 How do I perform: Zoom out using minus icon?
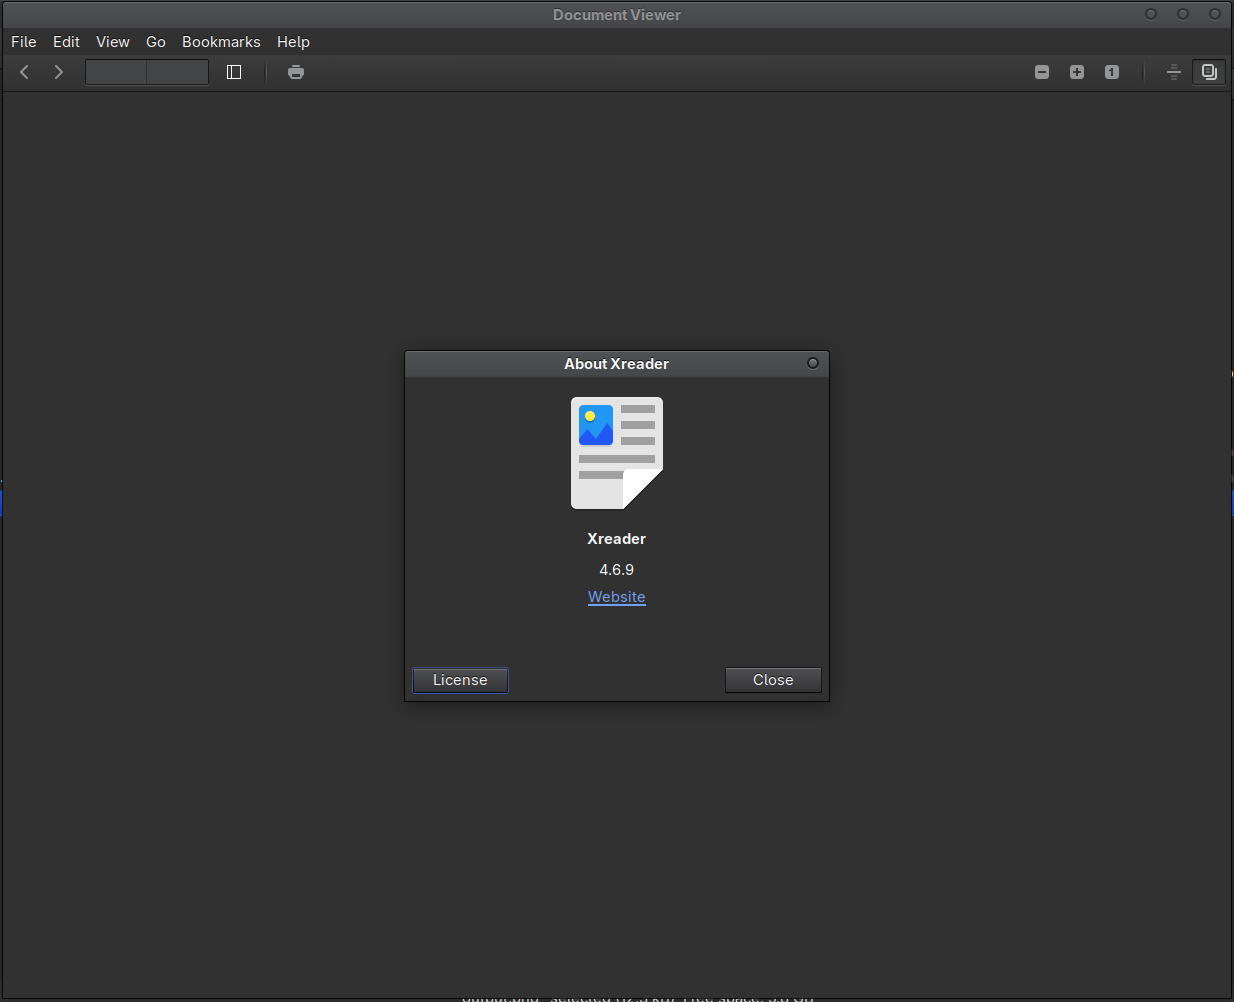point(1042,72)
